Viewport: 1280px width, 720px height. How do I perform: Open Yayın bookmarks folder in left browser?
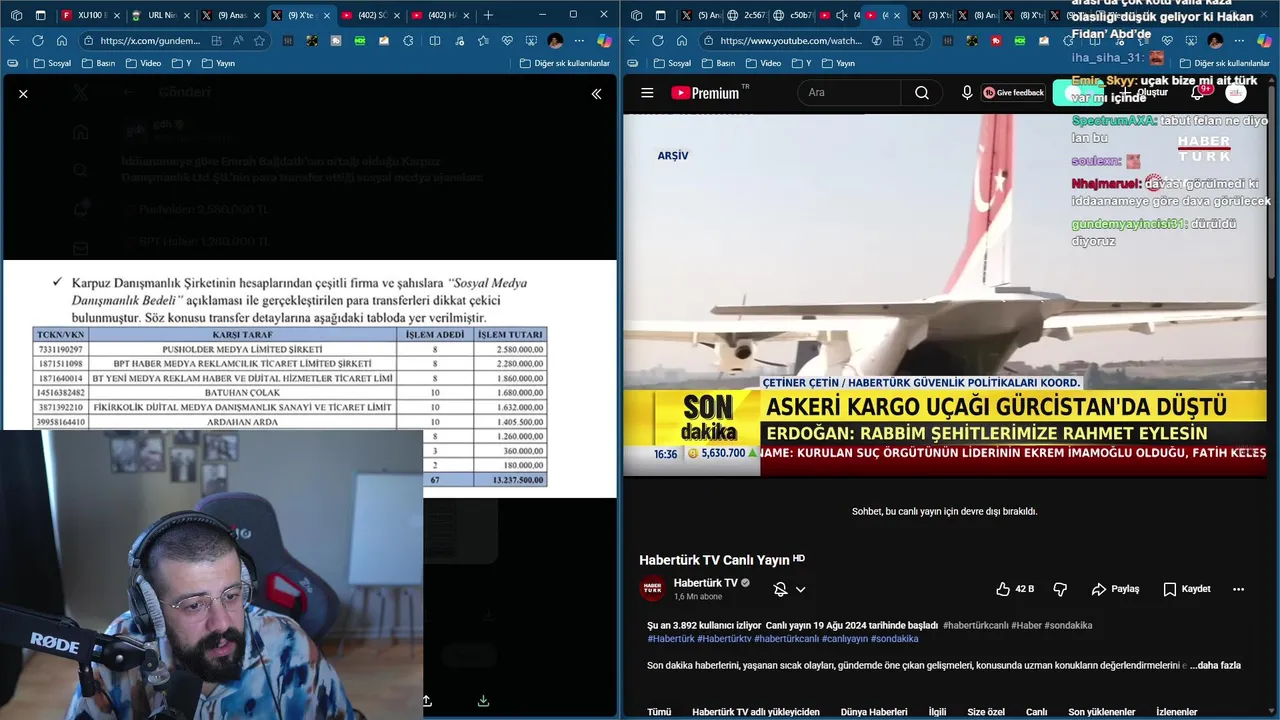coord(218,63)
